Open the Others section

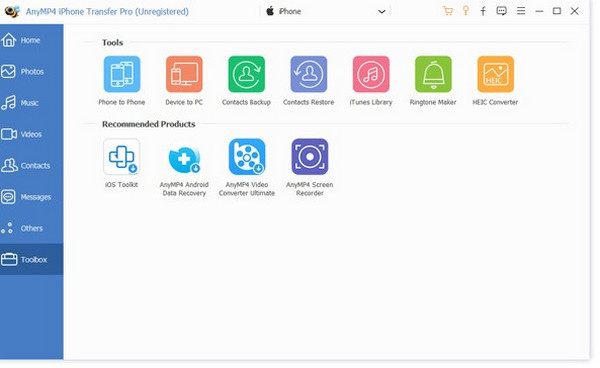(31, 228)
